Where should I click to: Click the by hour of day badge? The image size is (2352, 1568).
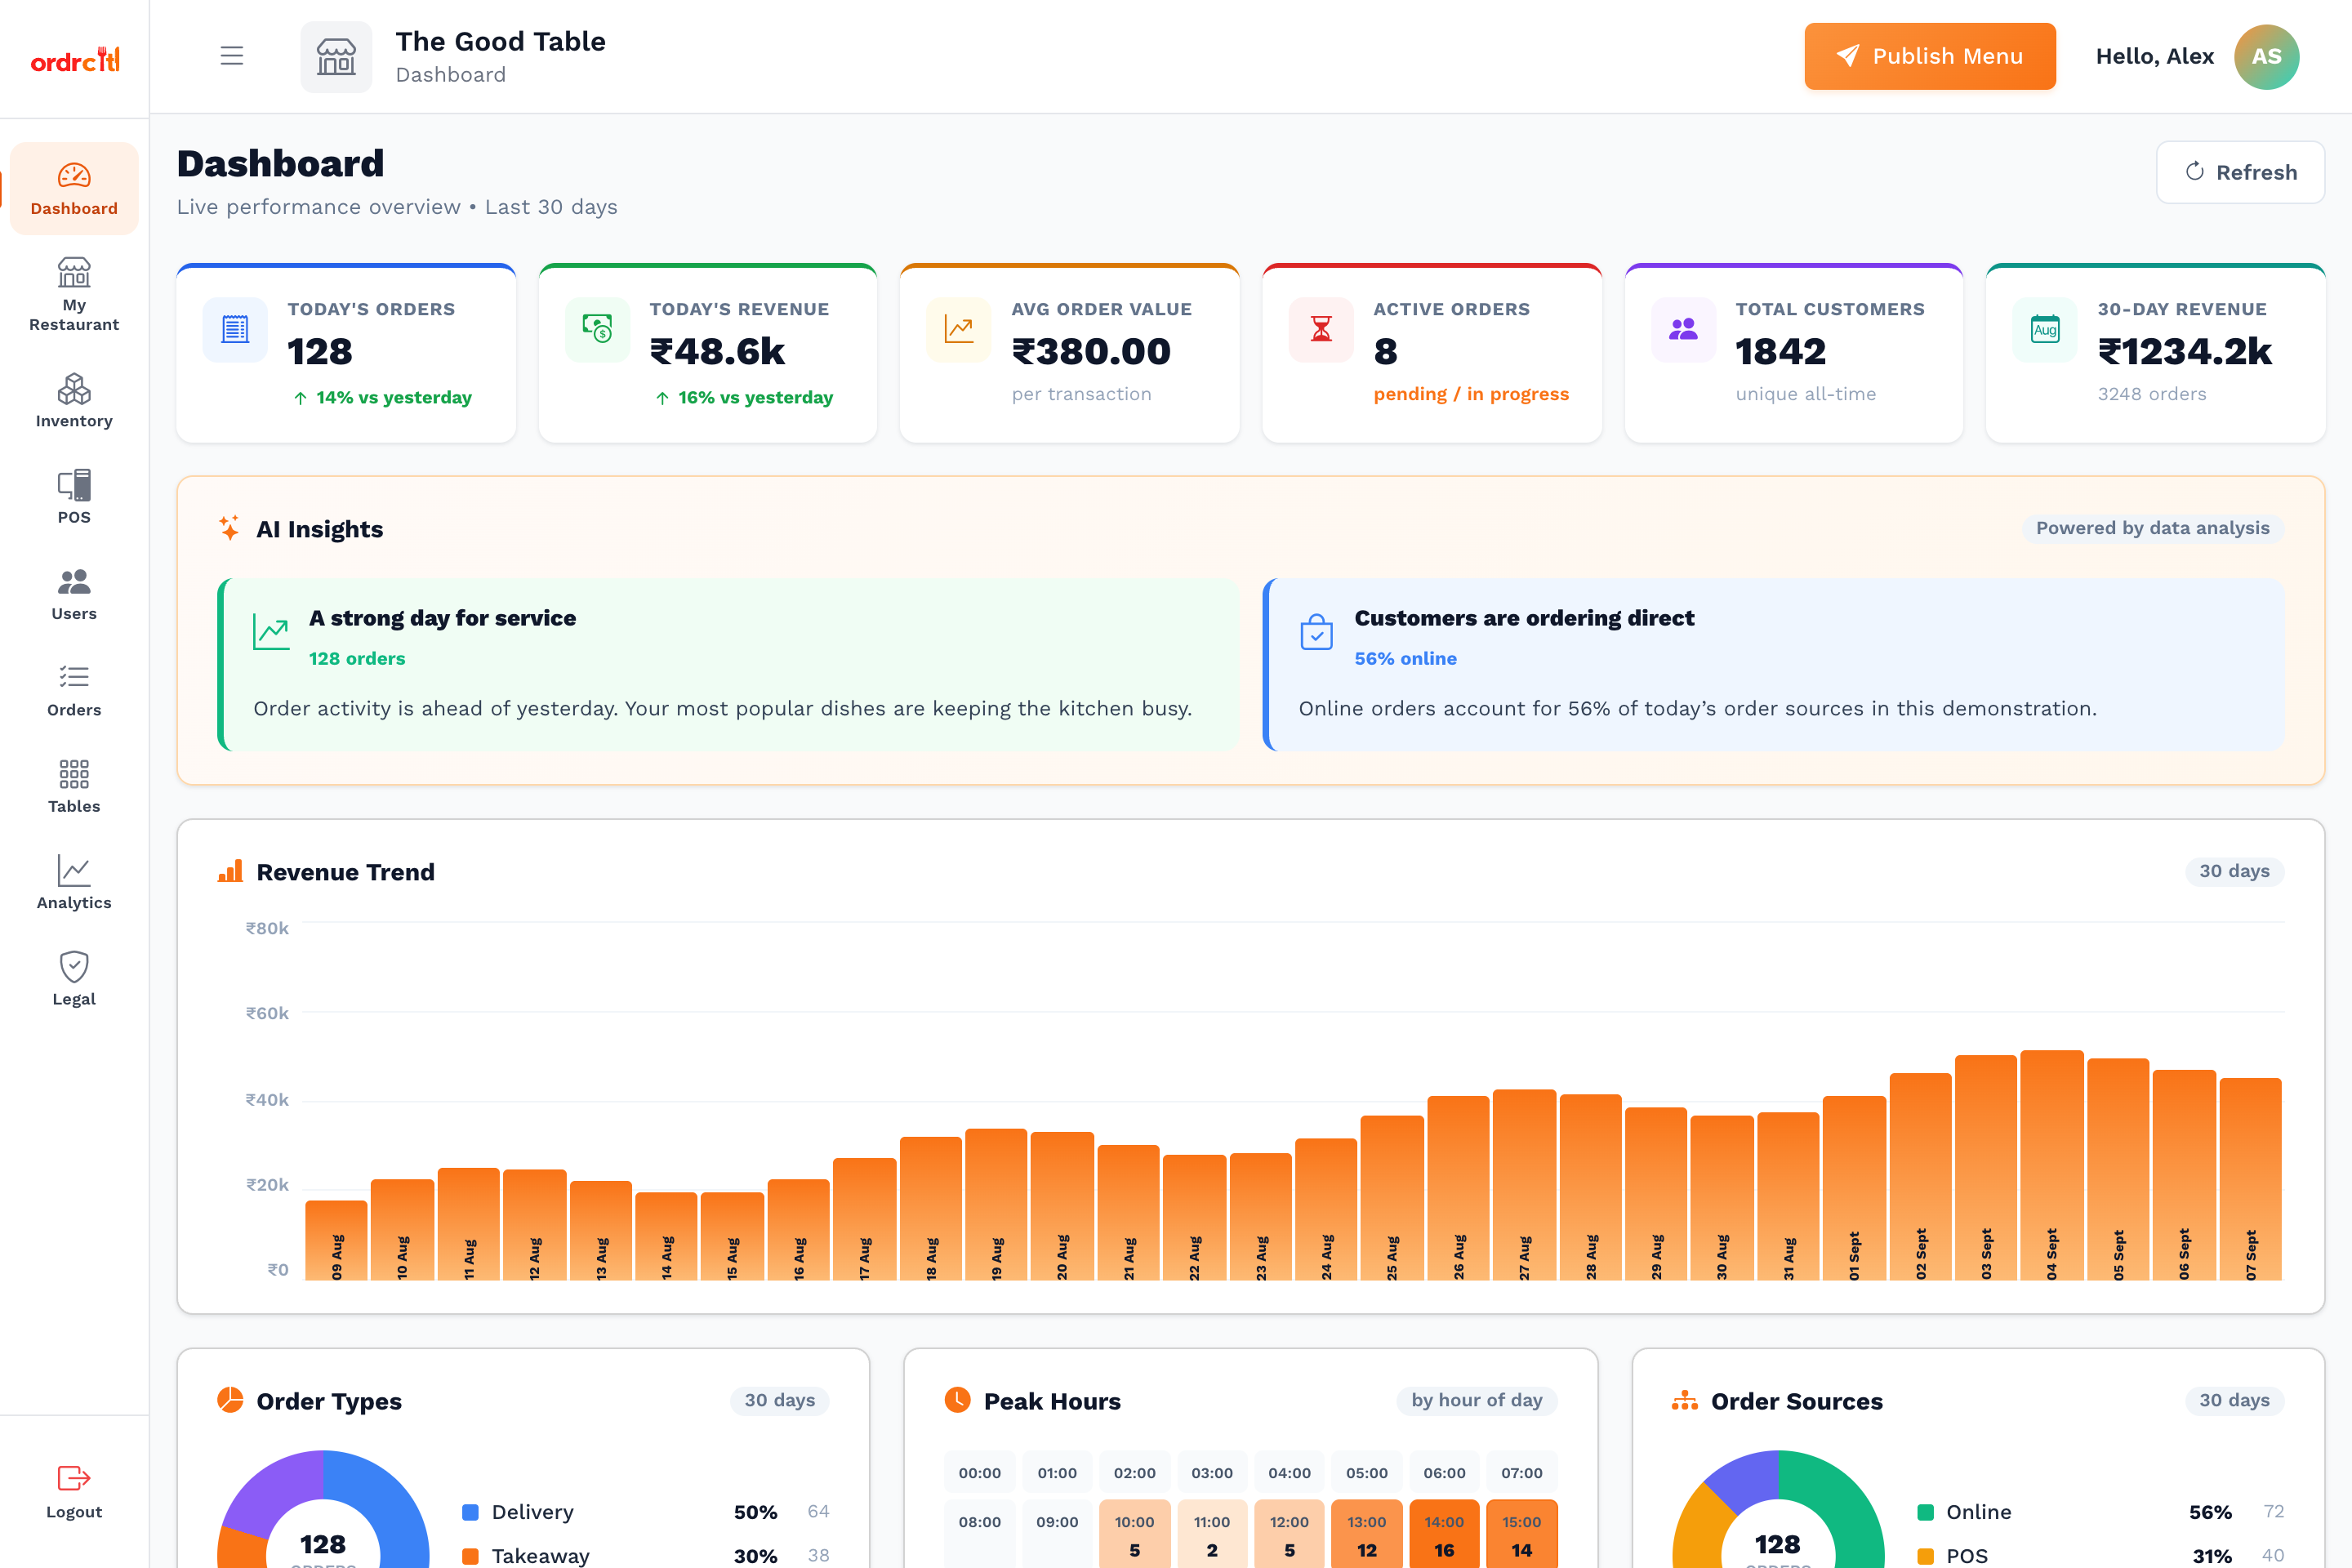coord(1476,1400)
